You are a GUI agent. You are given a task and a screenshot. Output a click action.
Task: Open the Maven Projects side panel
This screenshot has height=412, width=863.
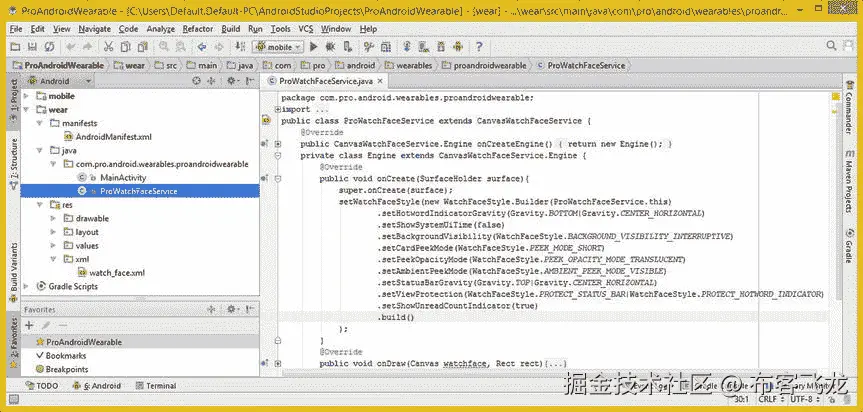(x=849, y=180)
